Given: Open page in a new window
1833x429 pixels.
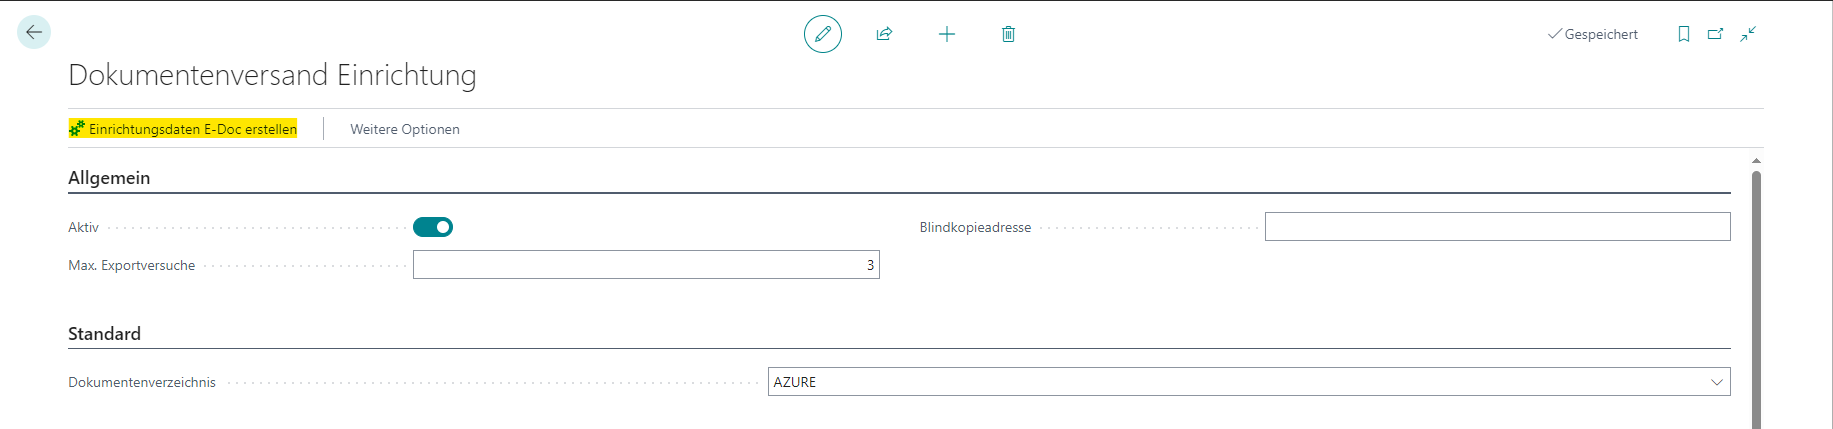Looking at the screenshot, I should (1716, 34).
